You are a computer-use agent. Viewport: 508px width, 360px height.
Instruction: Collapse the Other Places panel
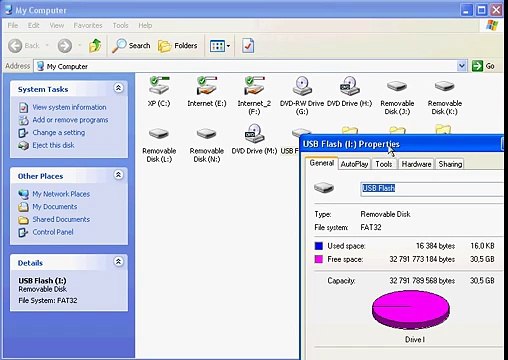tap(118, 175)
